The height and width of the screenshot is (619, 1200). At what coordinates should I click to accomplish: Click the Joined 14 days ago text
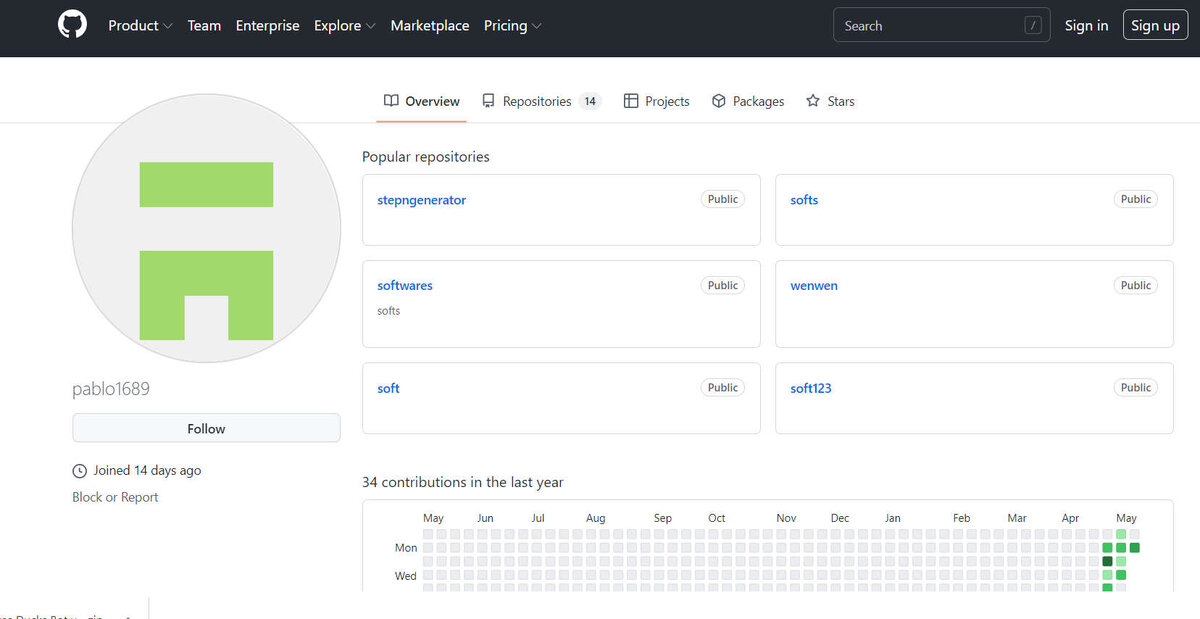(x=147, y=470)
